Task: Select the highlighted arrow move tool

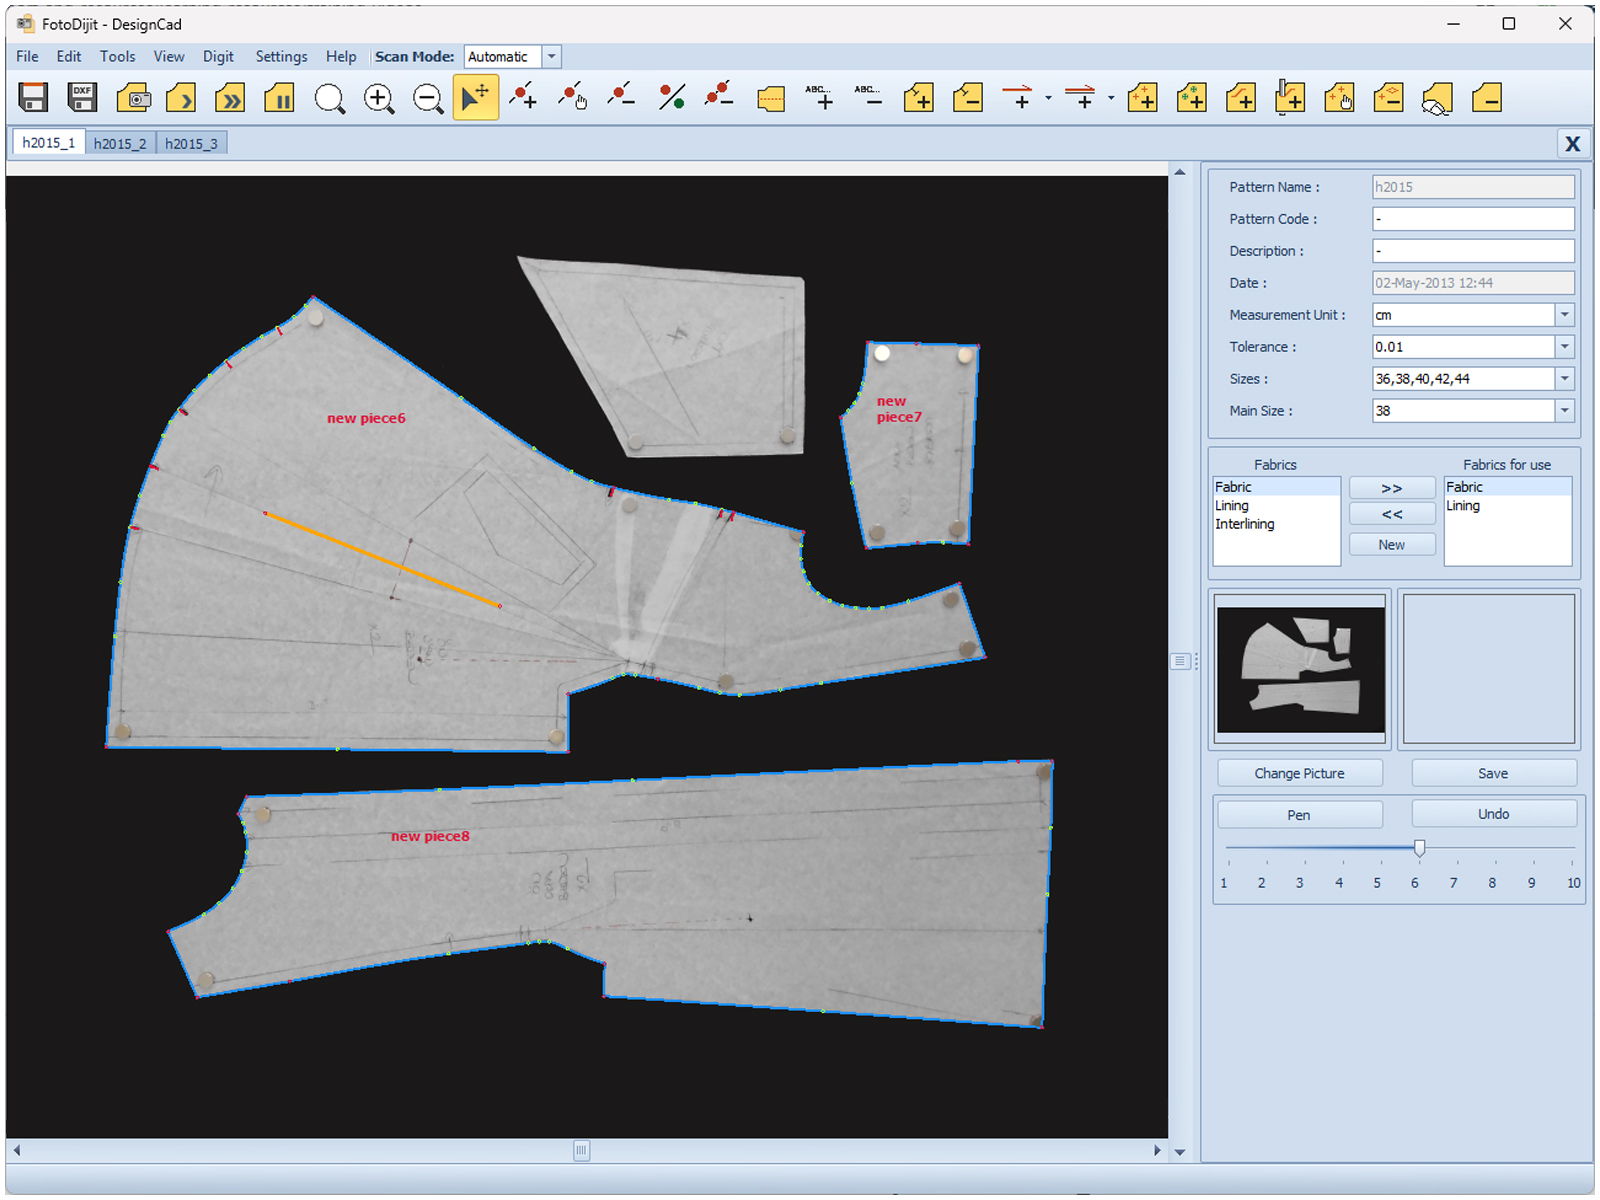Action: [475, 98]
